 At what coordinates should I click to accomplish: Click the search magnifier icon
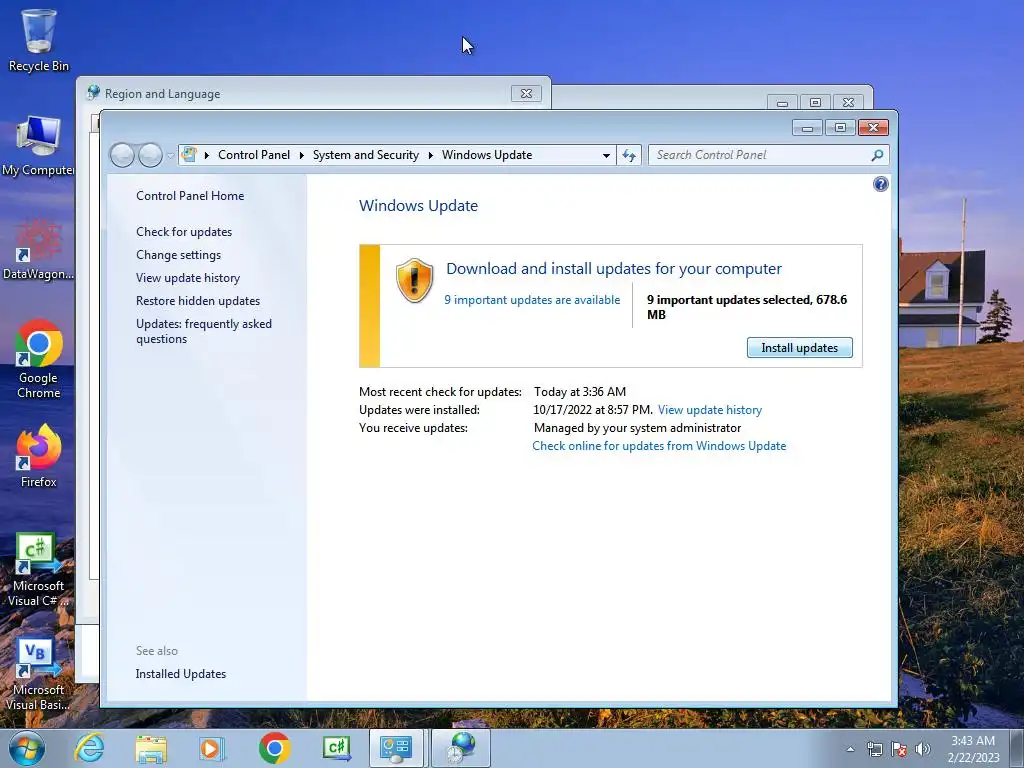[878, 155]
